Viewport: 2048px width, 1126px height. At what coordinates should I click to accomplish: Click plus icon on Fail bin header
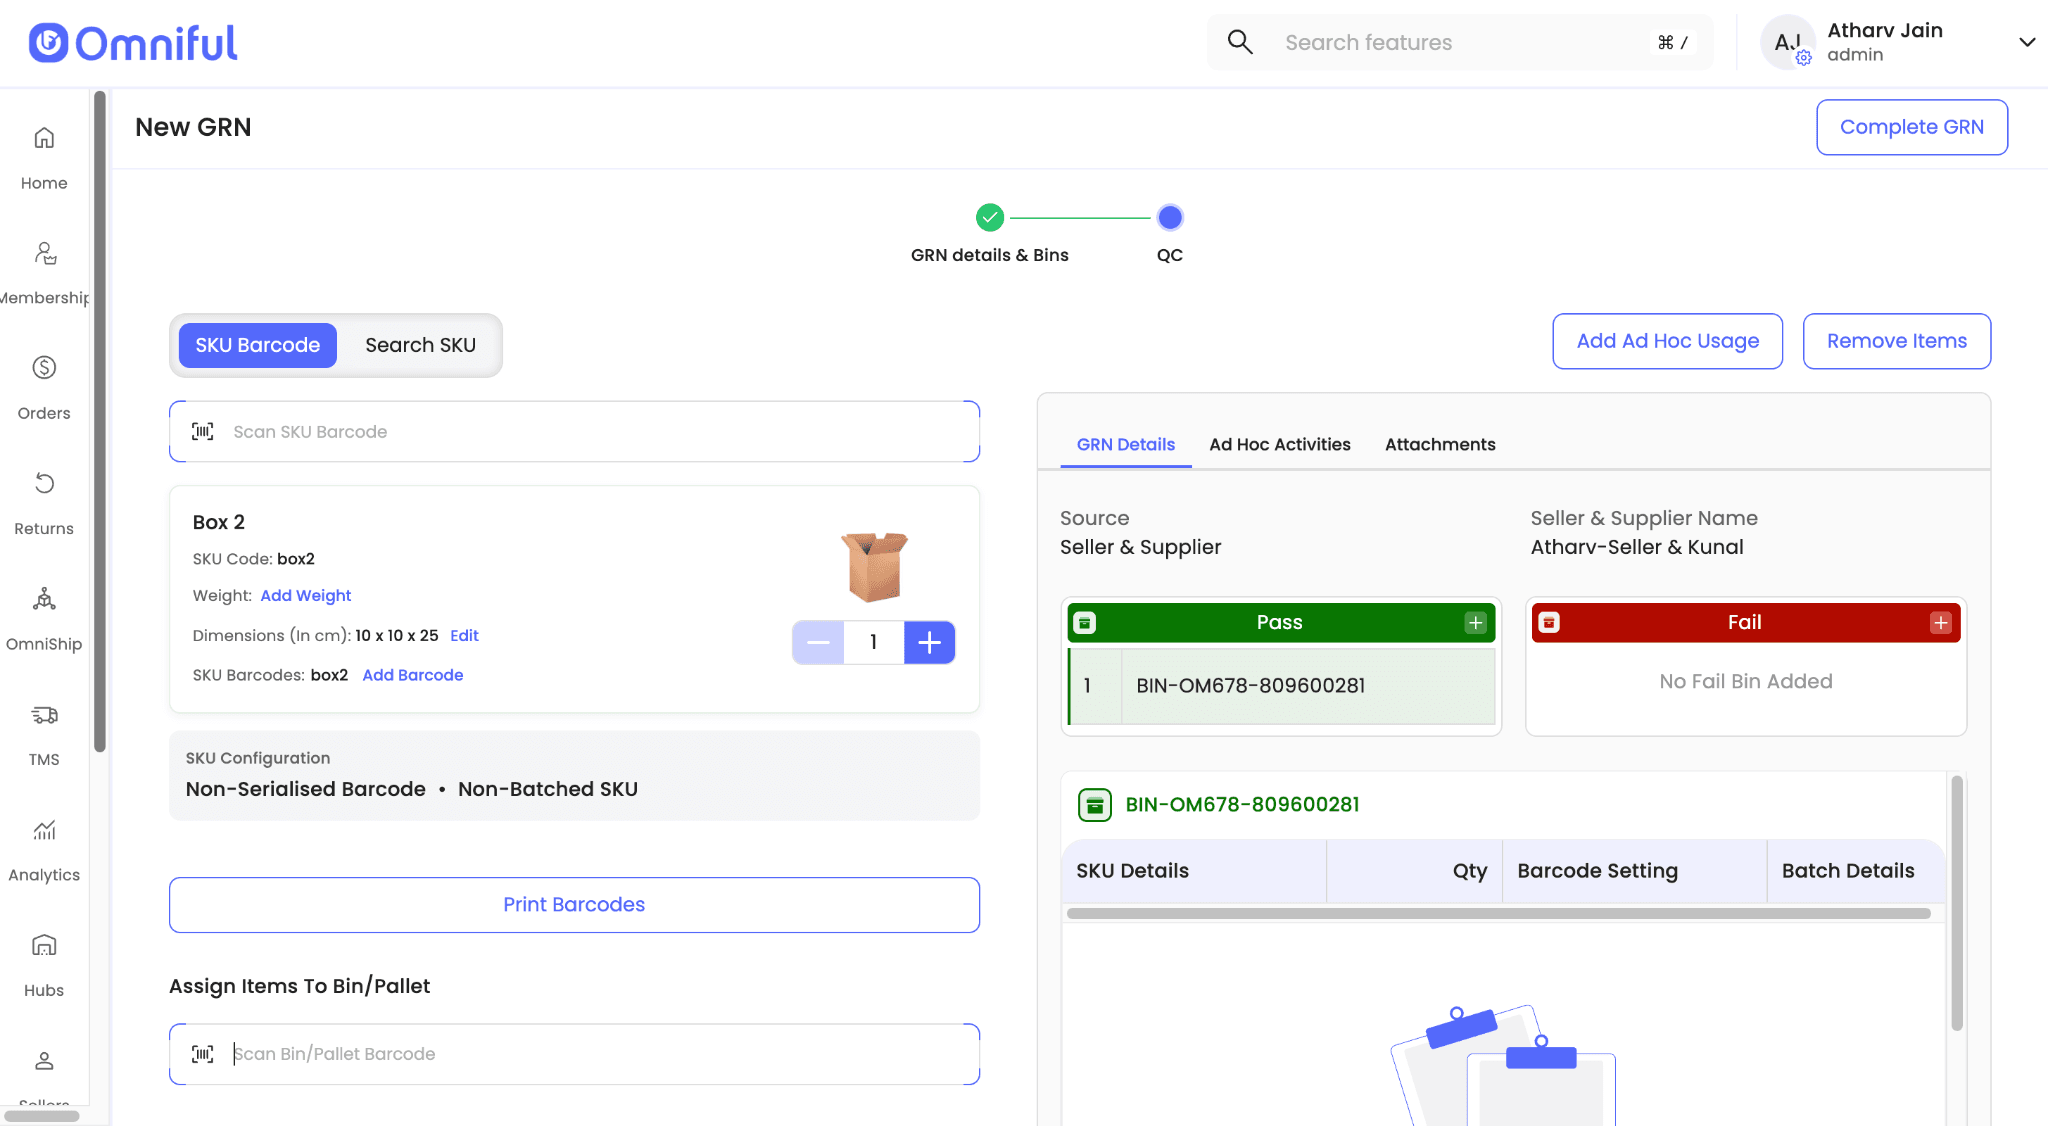click(1940, 623)
